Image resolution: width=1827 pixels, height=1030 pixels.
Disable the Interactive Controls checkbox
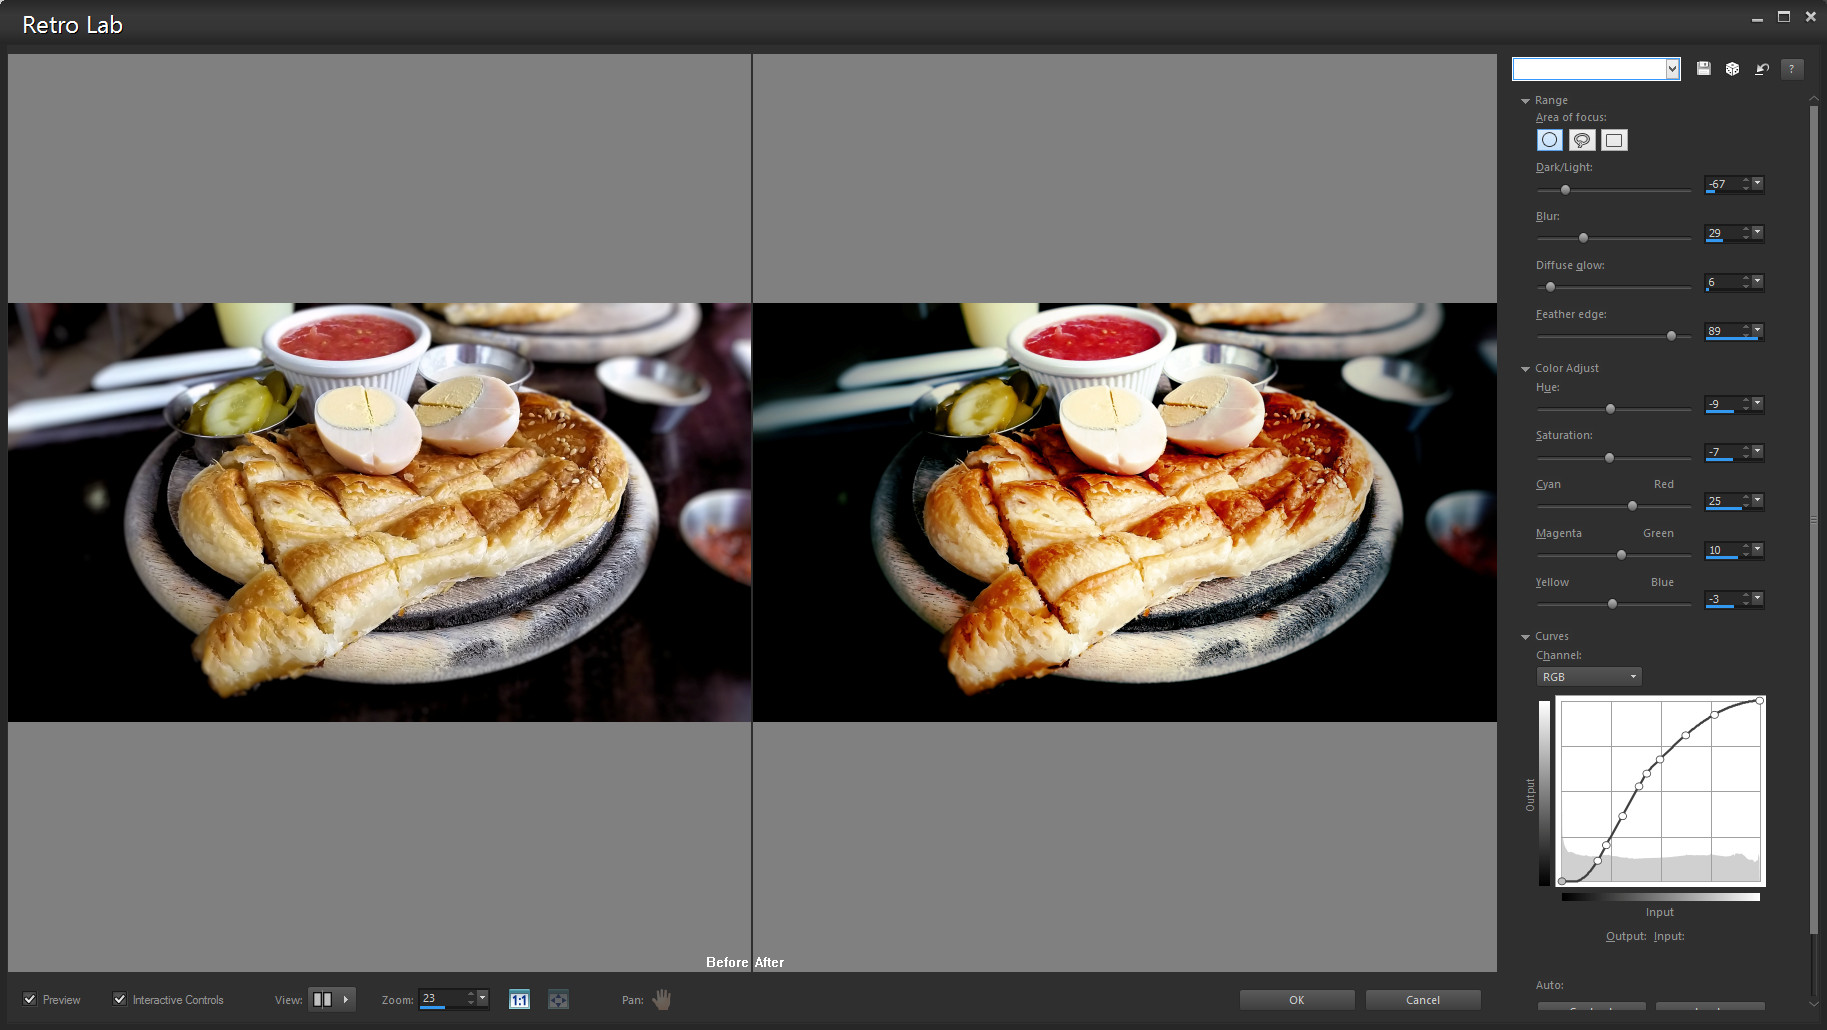coord(120,999)
